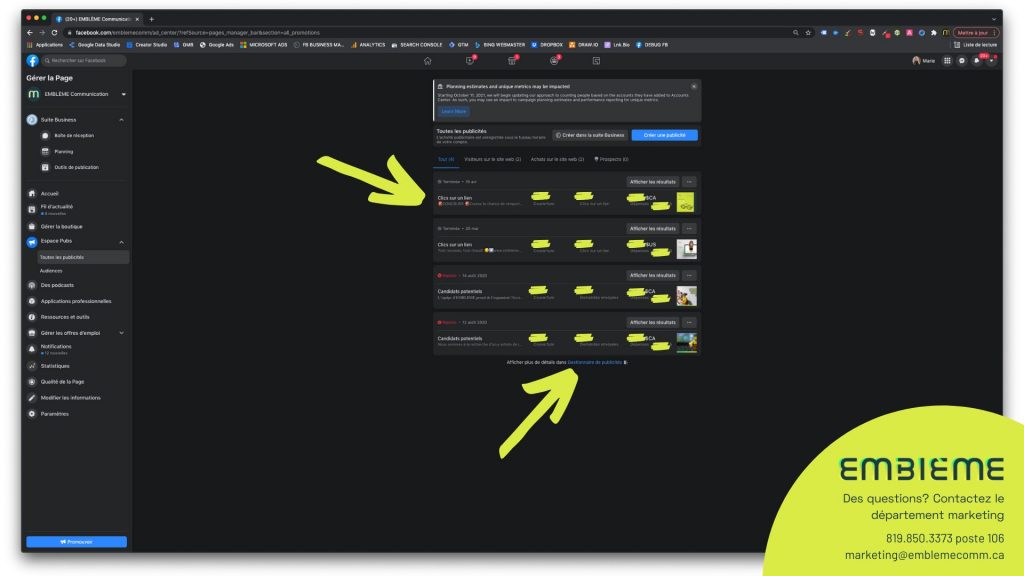
Task: Click Afficher les résultats for the 19 avr ad
Action: tap(652, 182)
